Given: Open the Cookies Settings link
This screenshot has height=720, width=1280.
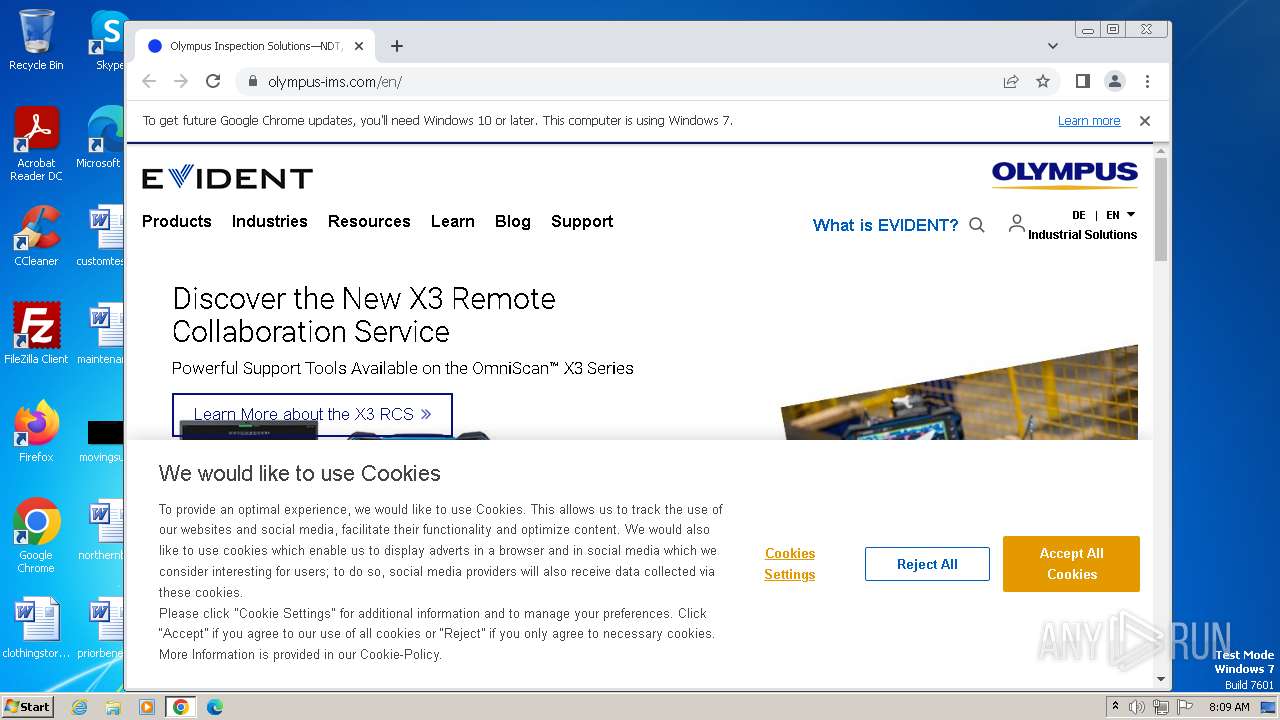Looking at the screenshot, I should (x=790, y=564).
